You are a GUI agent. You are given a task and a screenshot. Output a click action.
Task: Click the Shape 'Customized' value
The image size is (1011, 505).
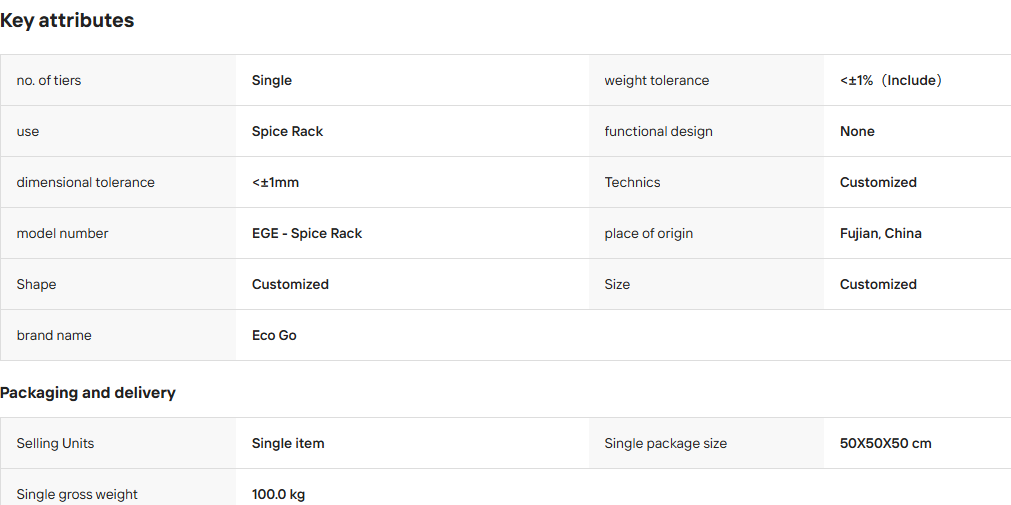tap(290, 284)
